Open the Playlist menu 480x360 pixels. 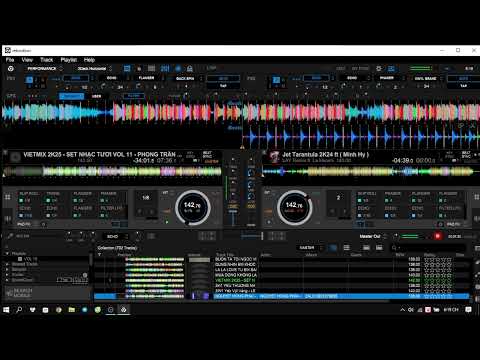69,60
